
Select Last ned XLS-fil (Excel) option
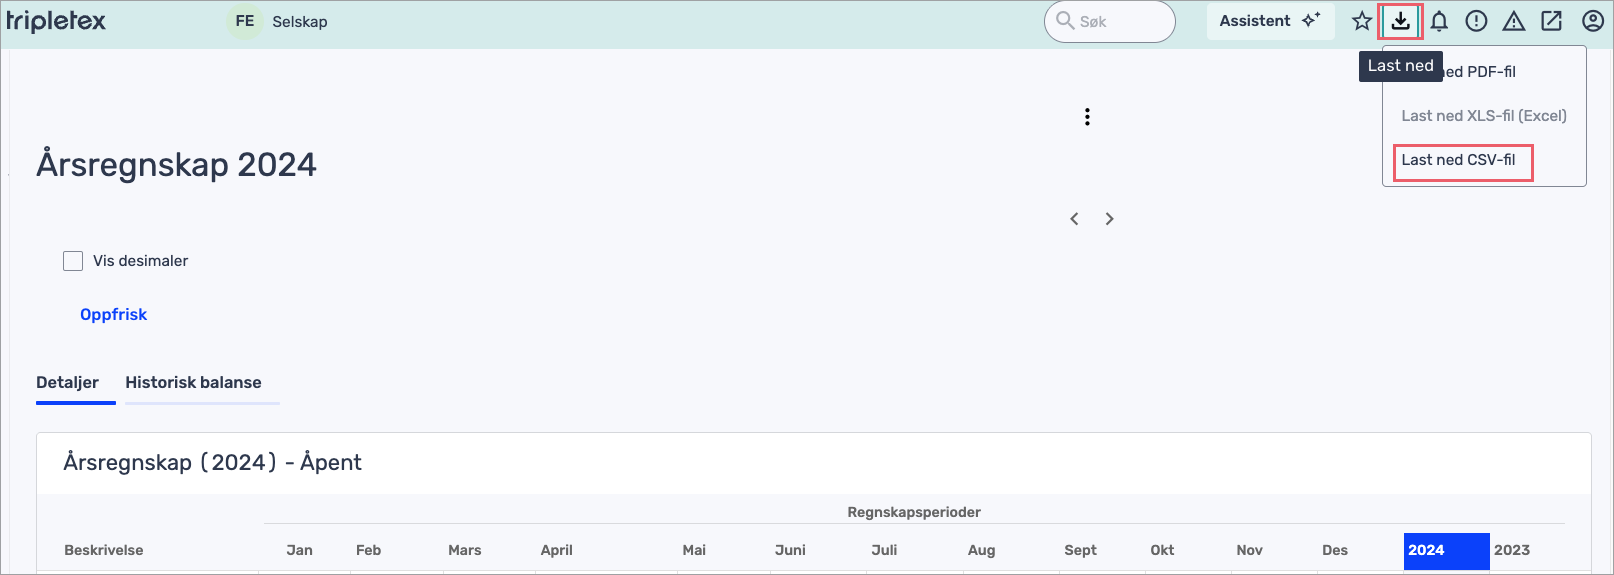pos(1483,116)
